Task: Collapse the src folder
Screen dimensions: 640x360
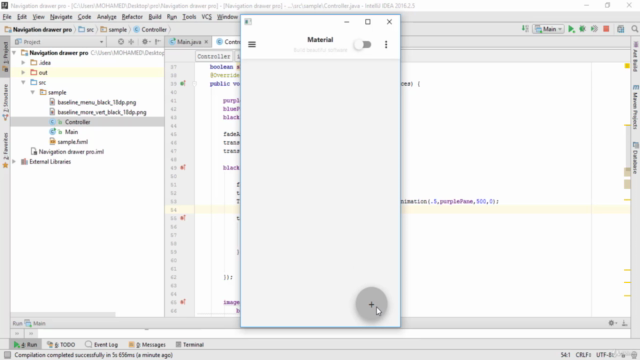Action: point(23,82)
